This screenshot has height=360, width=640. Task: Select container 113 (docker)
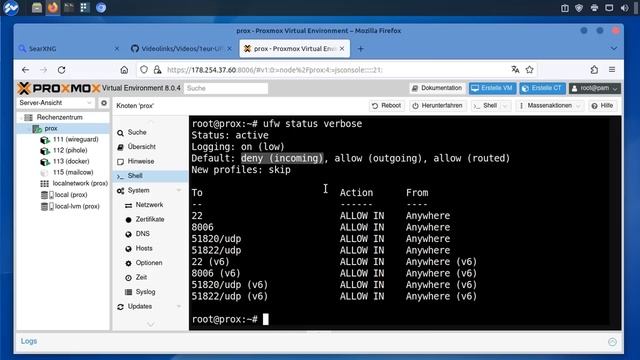71,161
